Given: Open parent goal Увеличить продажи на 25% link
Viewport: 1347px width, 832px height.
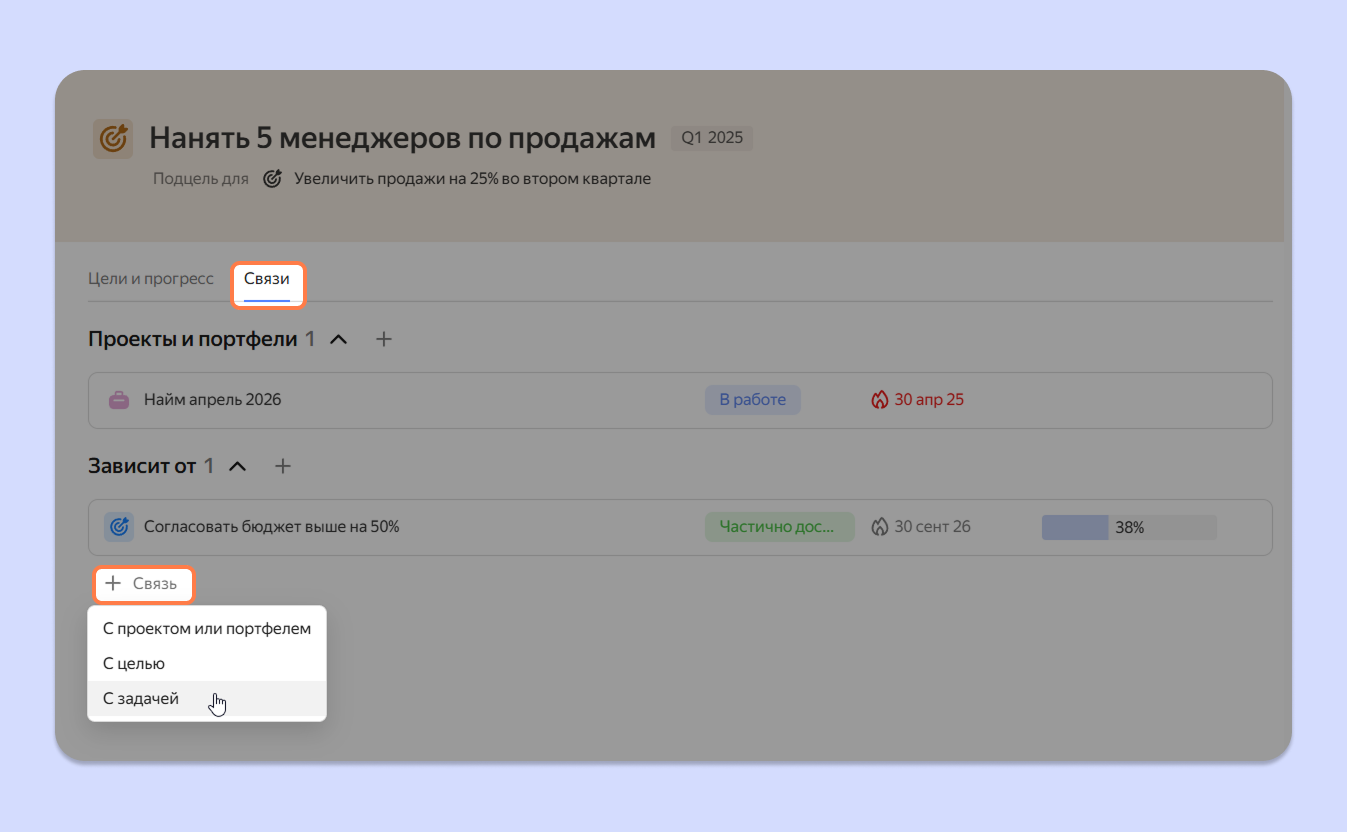Looking at the screenshot, I should pyautogui.click(x=472, y=179).
